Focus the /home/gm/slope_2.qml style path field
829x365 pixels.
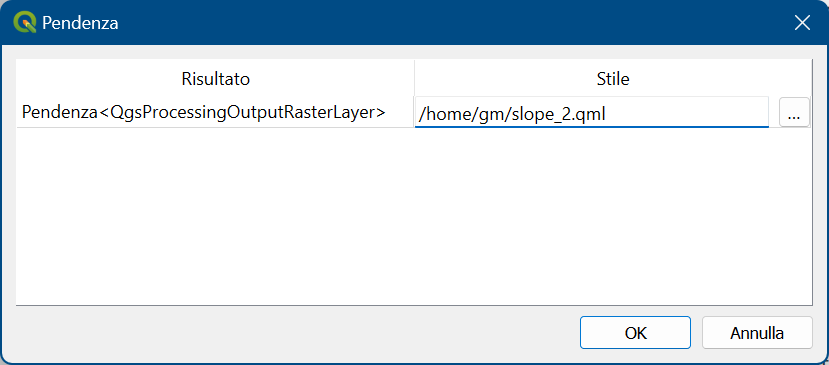click(592, 112)
